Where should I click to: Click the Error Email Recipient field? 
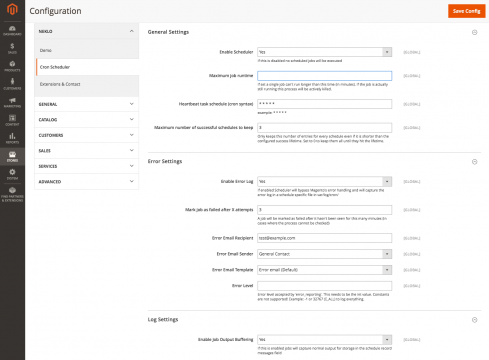(324, 238)
